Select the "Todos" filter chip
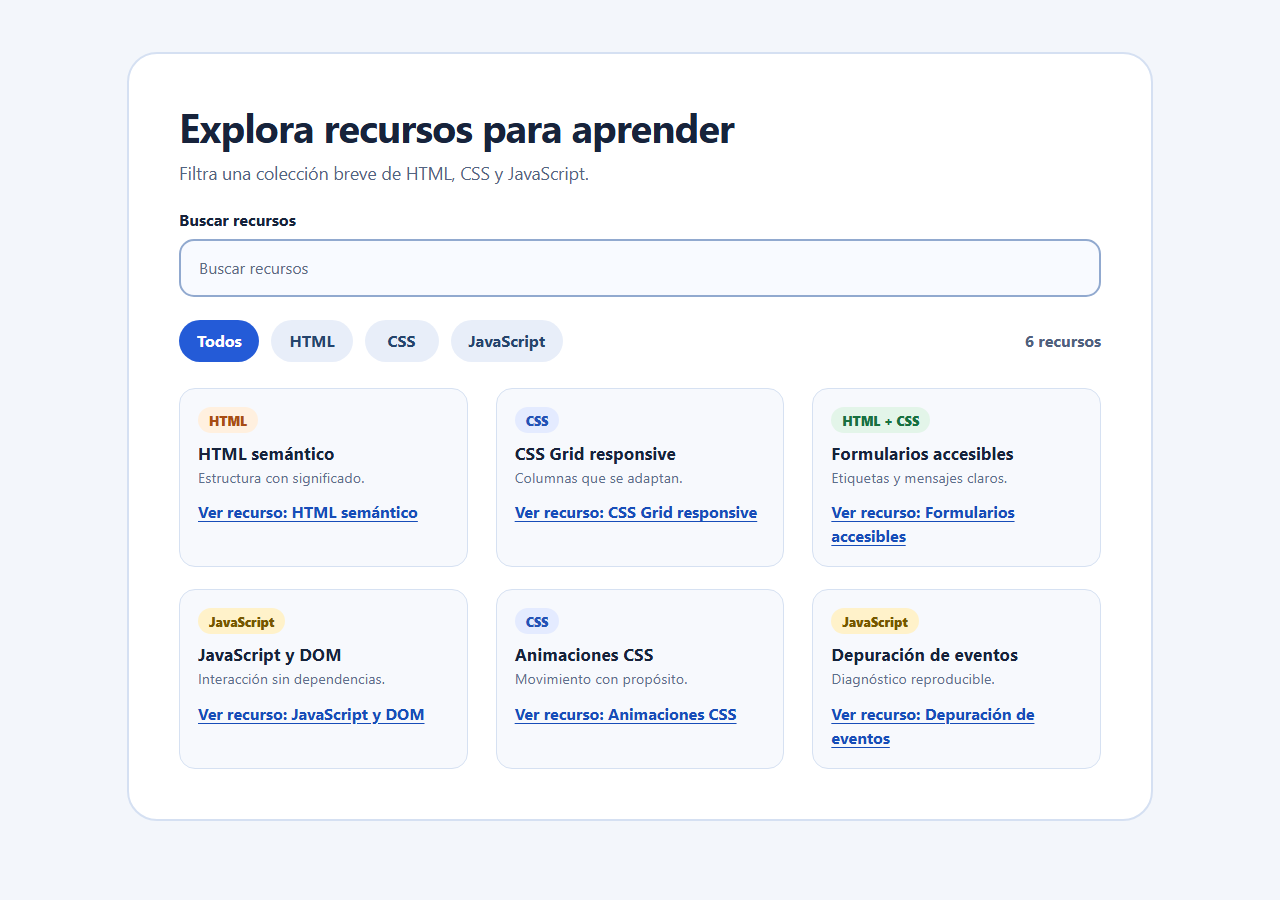This screenshot has width=1280, height=900. [219, 341]
